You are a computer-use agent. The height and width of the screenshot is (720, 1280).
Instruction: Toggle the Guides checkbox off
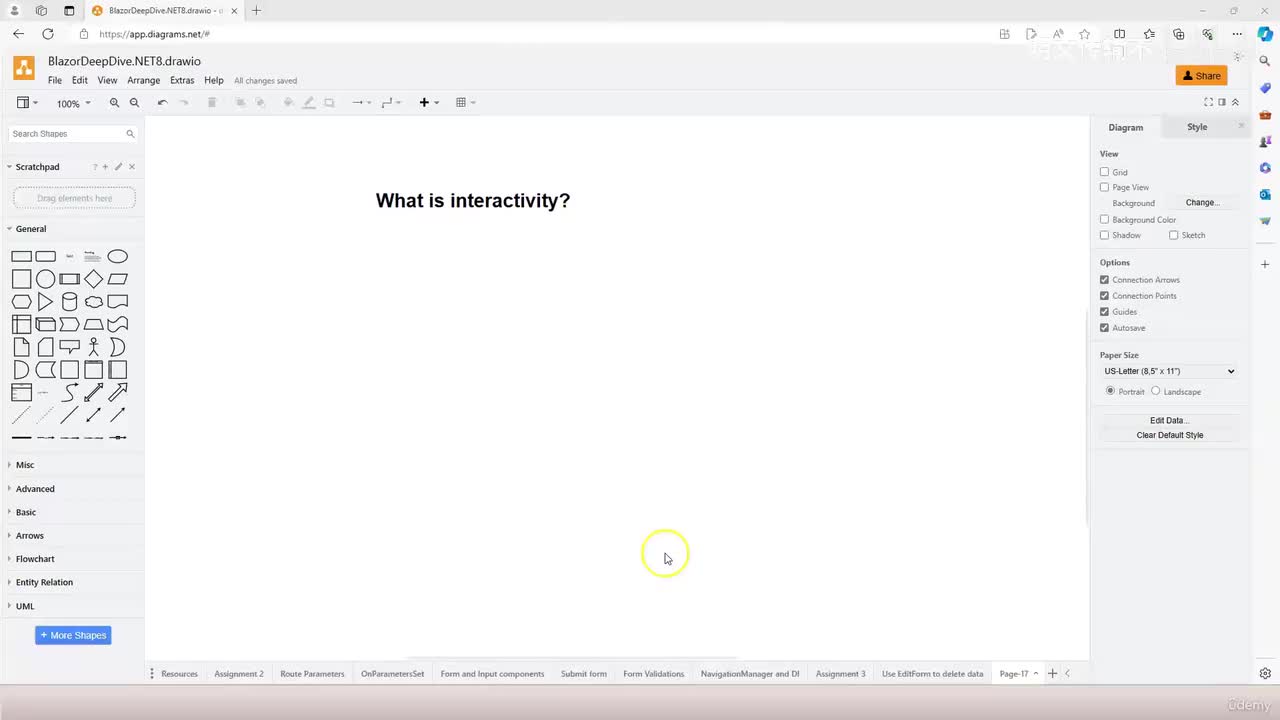(x=1105, y=312)
